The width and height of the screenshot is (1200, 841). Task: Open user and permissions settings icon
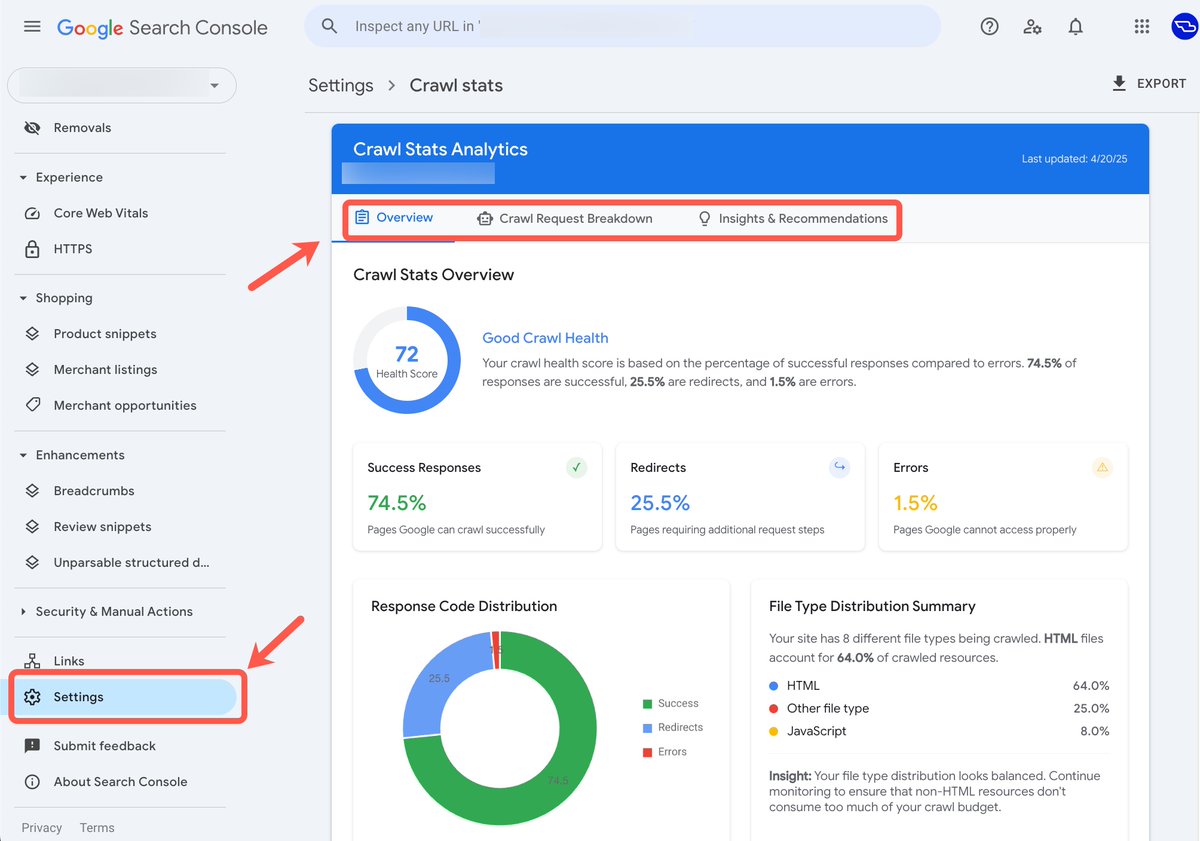[x=1033, y=27]
